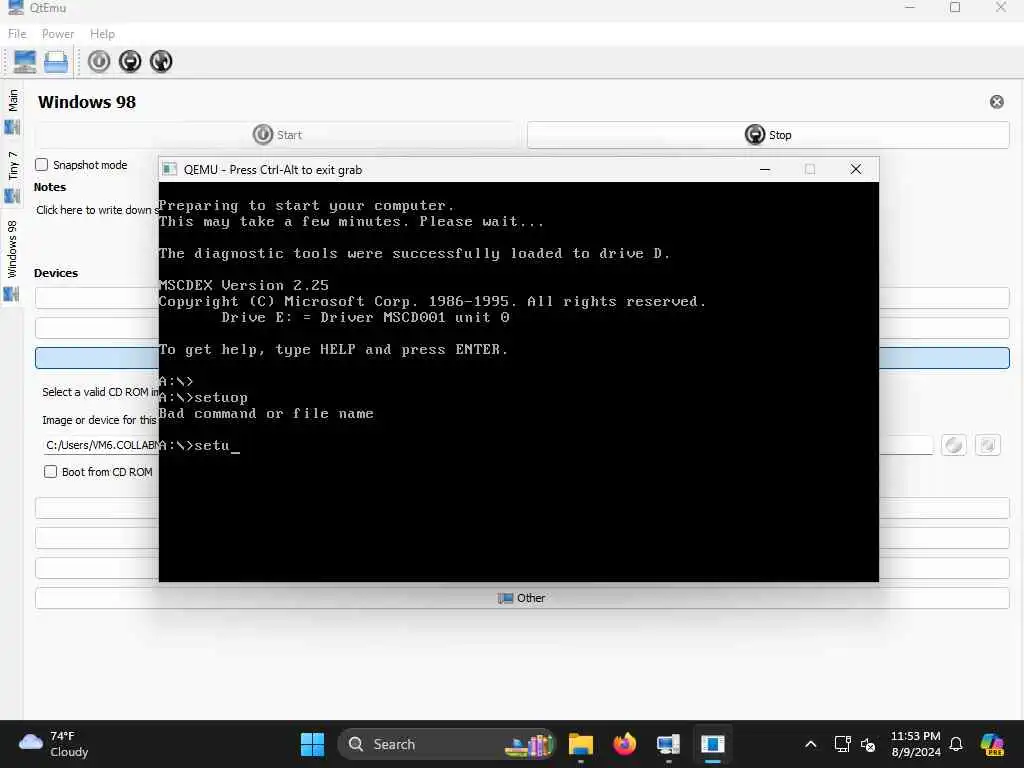Open the network tray icon
Image resolution: width=1024 pixels, height=768 pixels.
[x=842, y=744]
